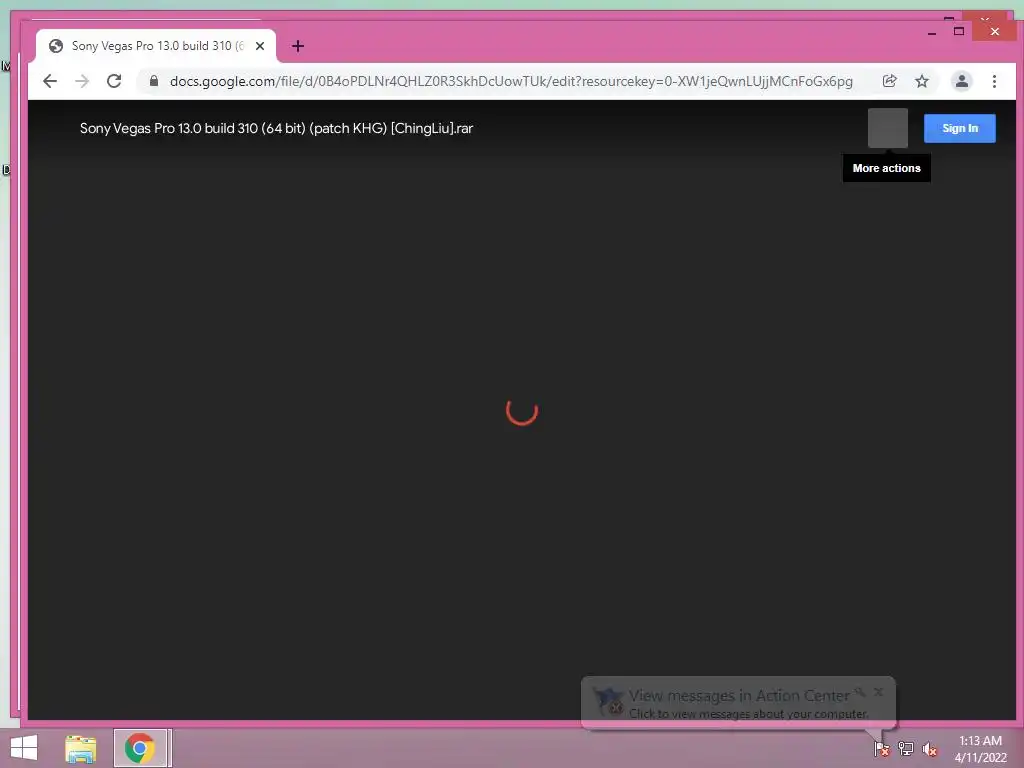Screen dimensions: 1024x768
Task: Open File Explorer from the taskbar
Action: coord(81,748)
